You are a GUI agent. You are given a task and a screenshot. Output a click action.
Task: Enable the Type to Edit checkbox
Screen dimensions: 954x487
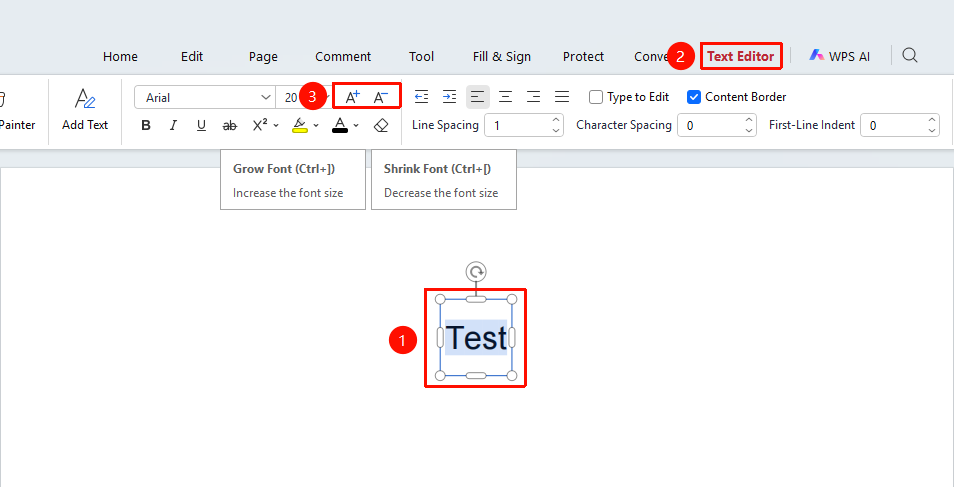(596, 97)
